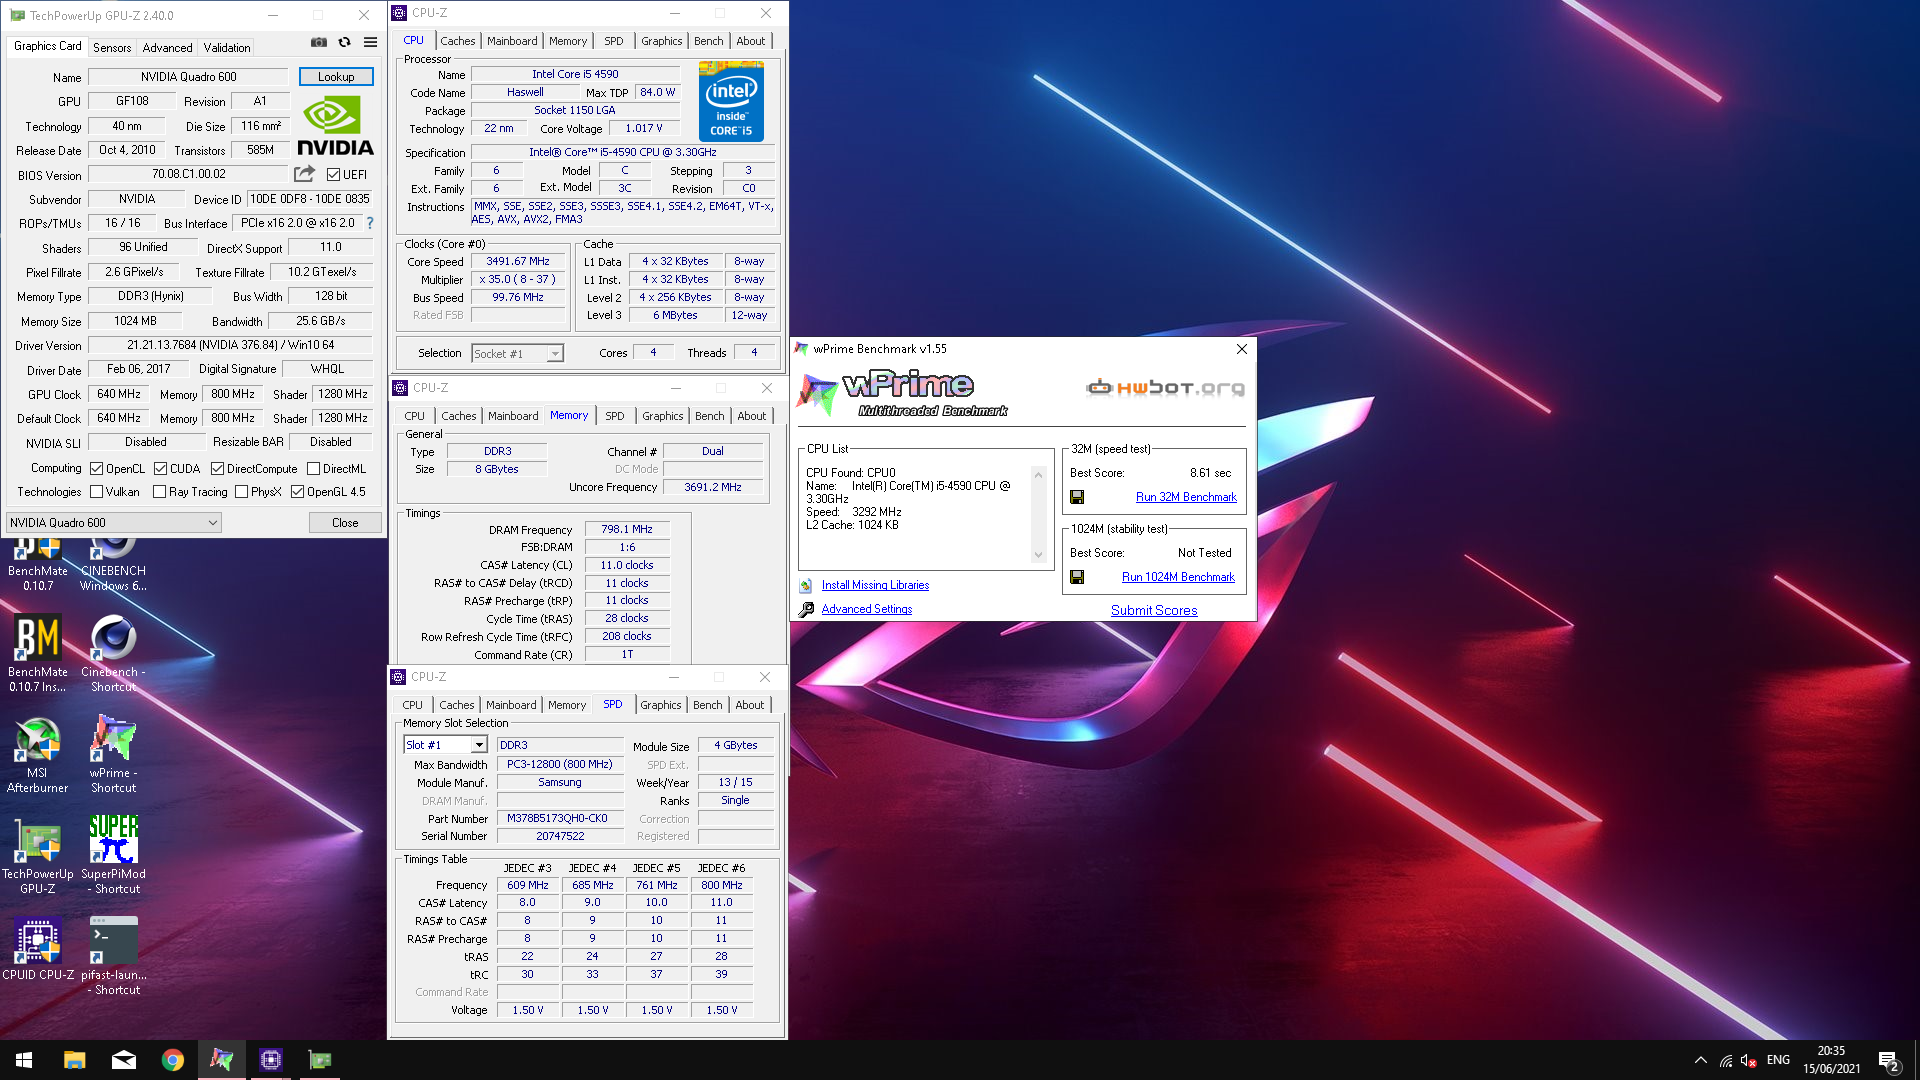Open Windows Start menu
The width and height of the screenshot is (1920, 1080).
24,1060
